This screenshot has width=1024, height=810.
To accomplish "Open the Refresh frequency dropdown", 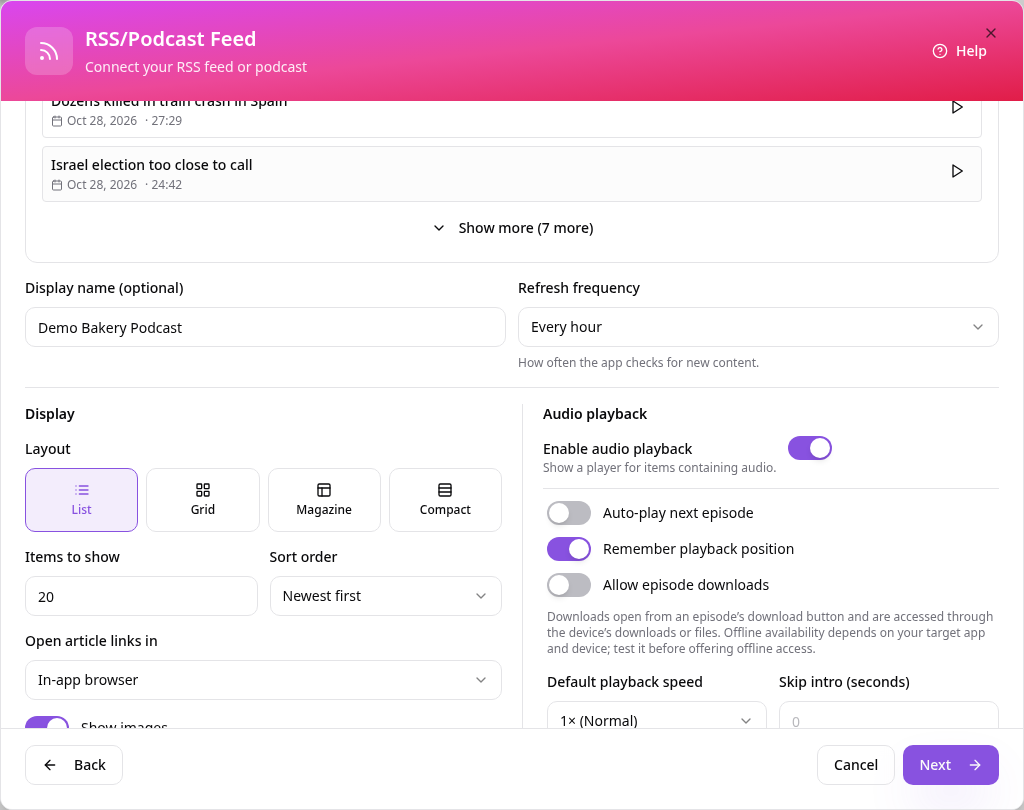I will (758, 327).
